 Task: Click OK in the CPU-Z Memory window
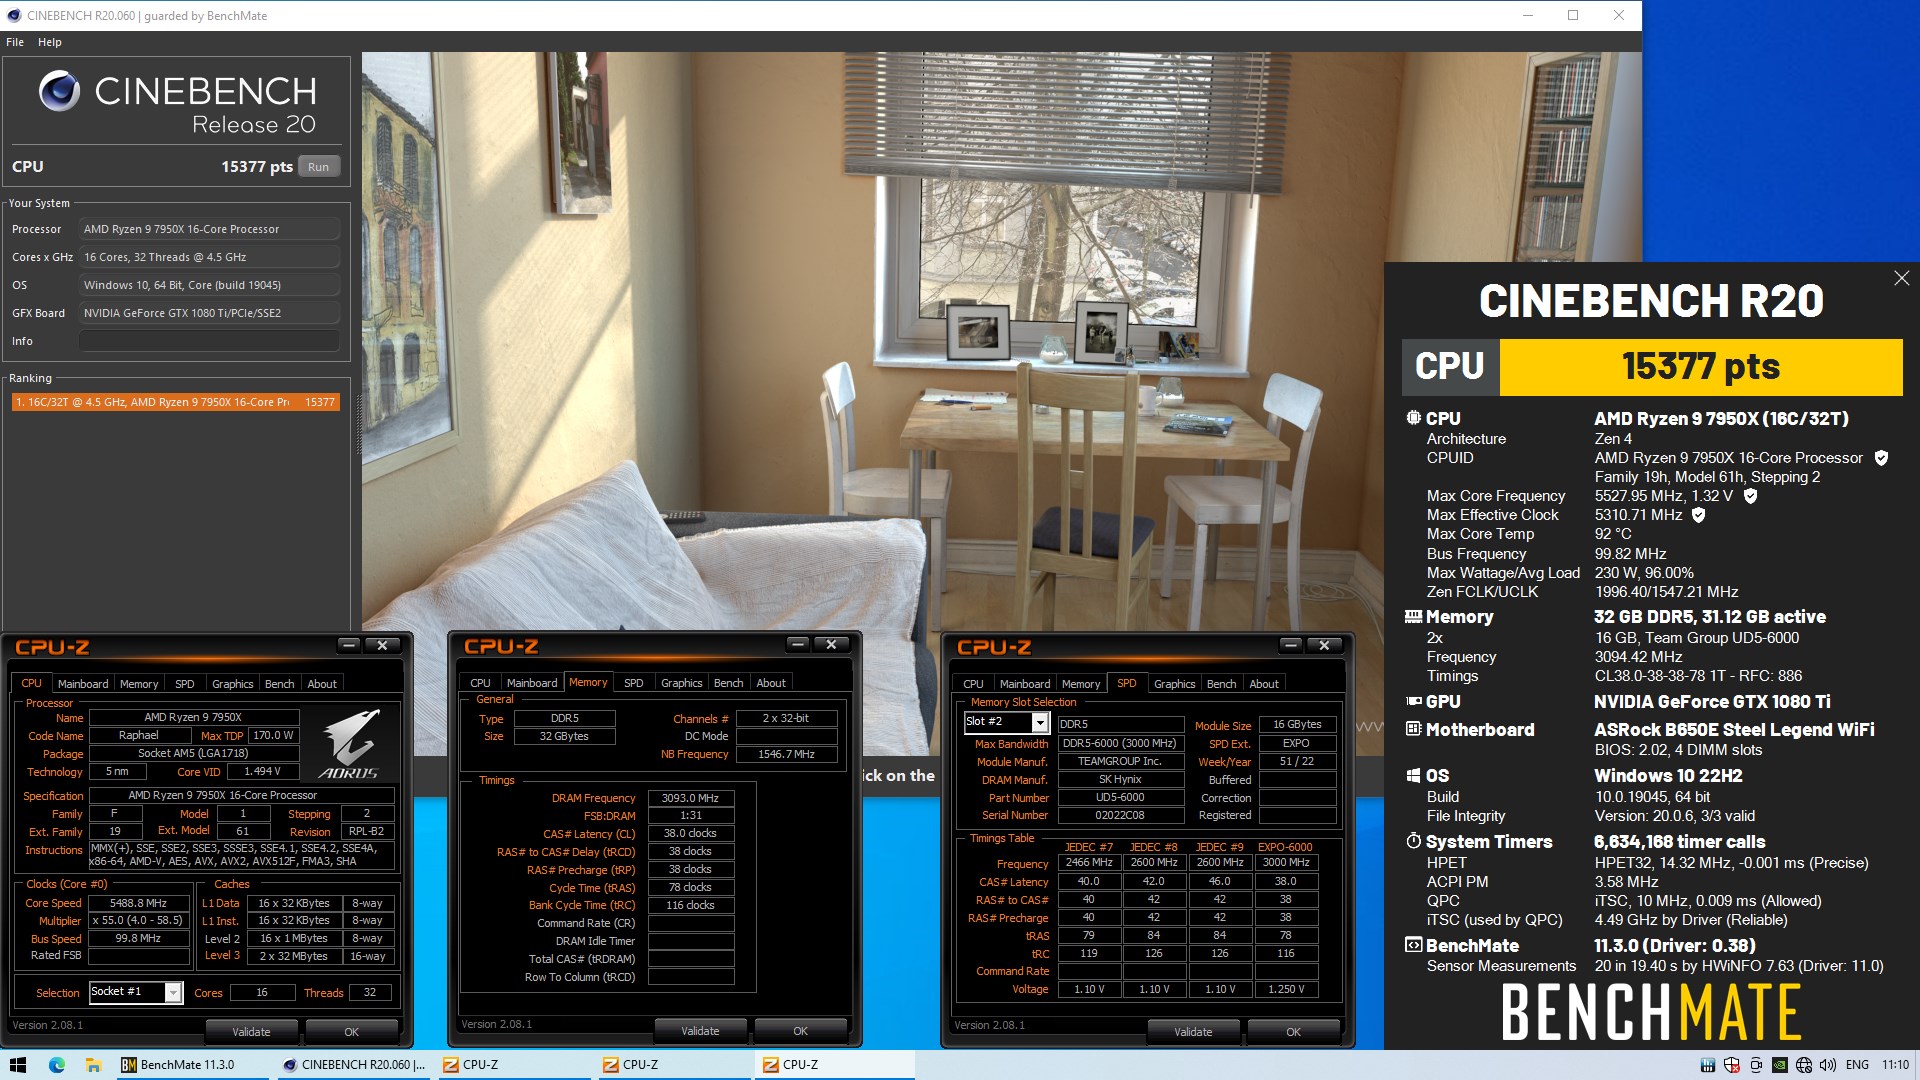(800, 1031)
